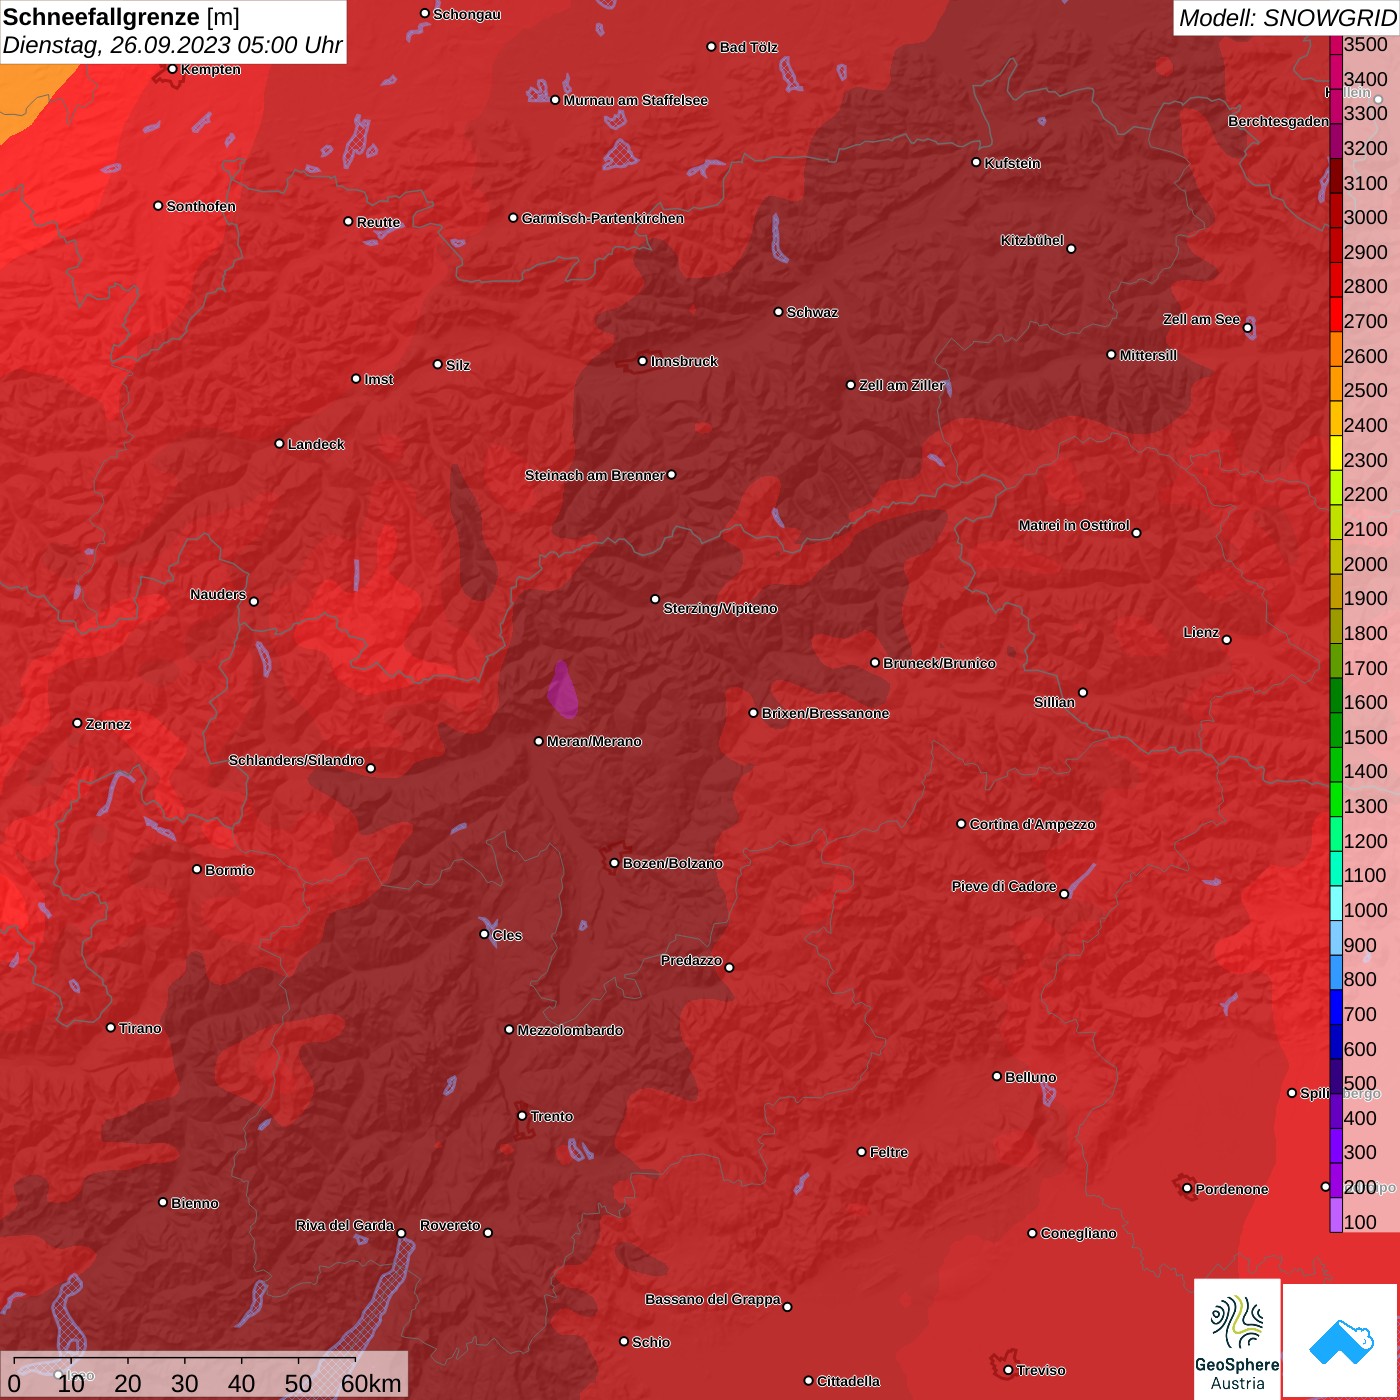Click the Schongau label

click(467, 14)
